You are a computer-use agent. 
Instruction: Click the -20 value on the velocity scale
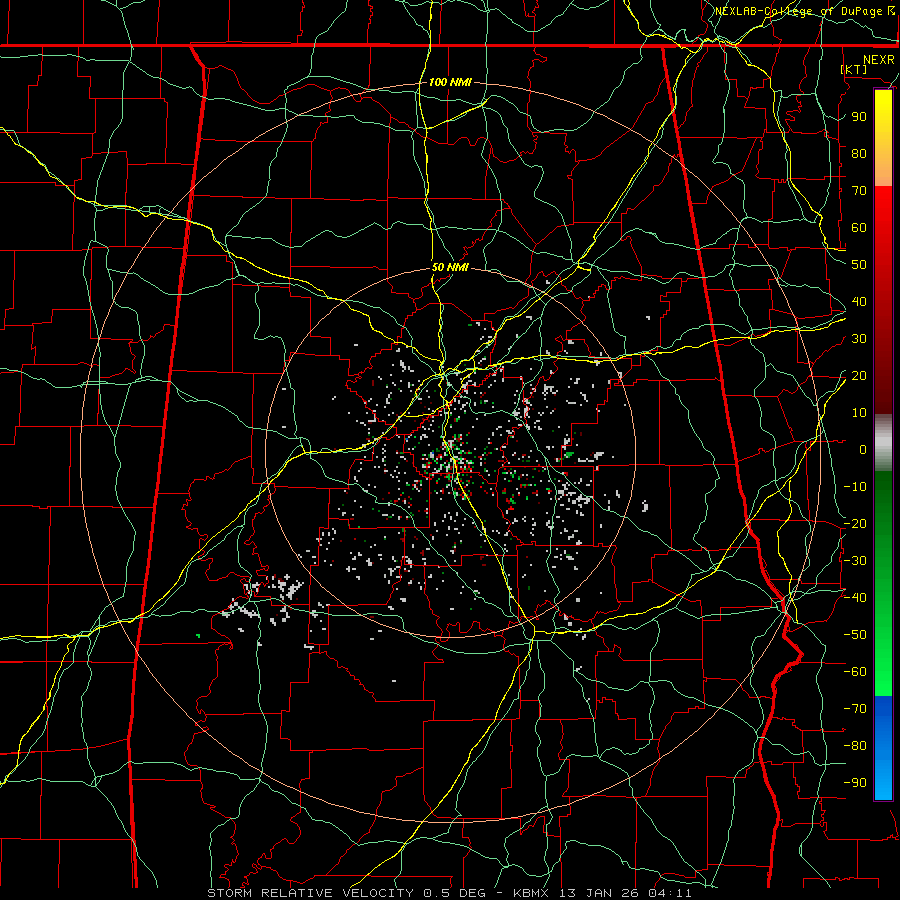pos(855,523)
